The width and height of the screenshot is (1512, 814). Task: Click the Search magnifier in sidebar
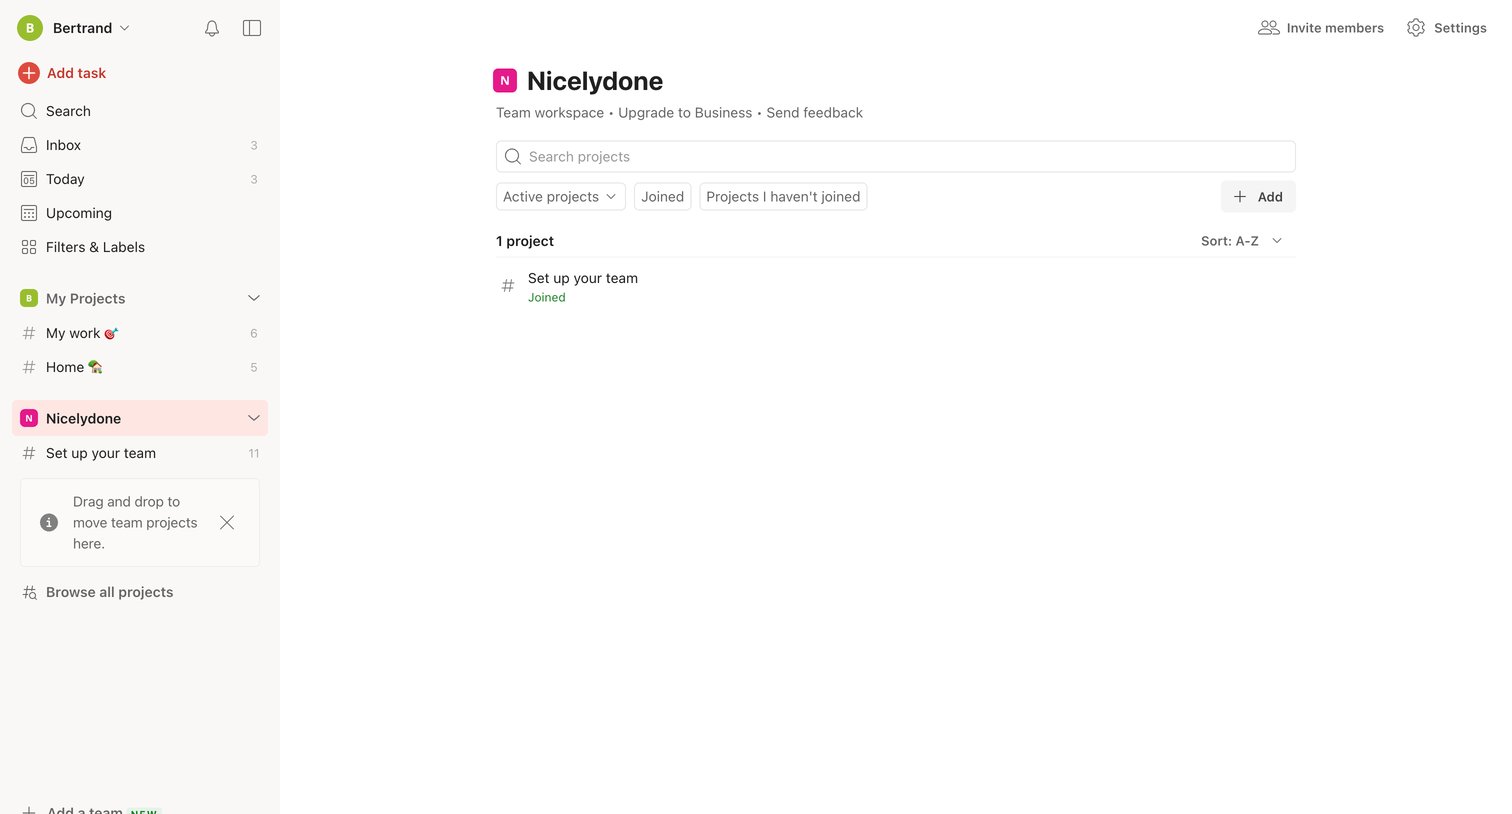coord(29,111)
